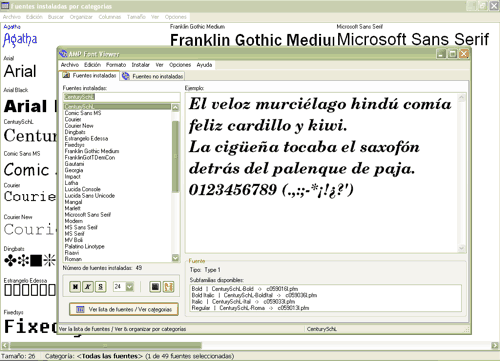Click the font name search field showing CenturySchL
The height and width of the screenshot is (361, 500).
pos(122,97)
